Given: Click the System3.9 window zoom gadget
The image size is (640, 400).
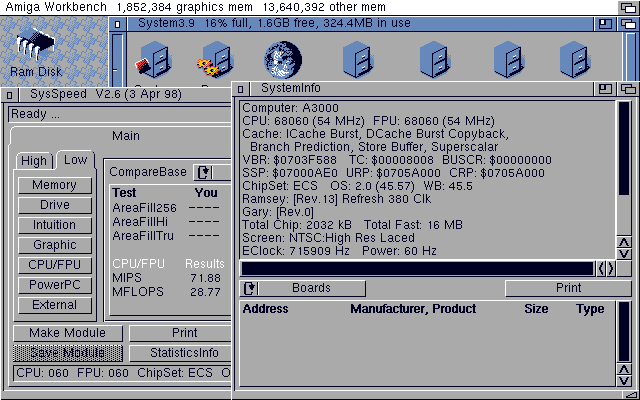Looking at the screenshot, I should pyautogui.click(x=605, y=24).
